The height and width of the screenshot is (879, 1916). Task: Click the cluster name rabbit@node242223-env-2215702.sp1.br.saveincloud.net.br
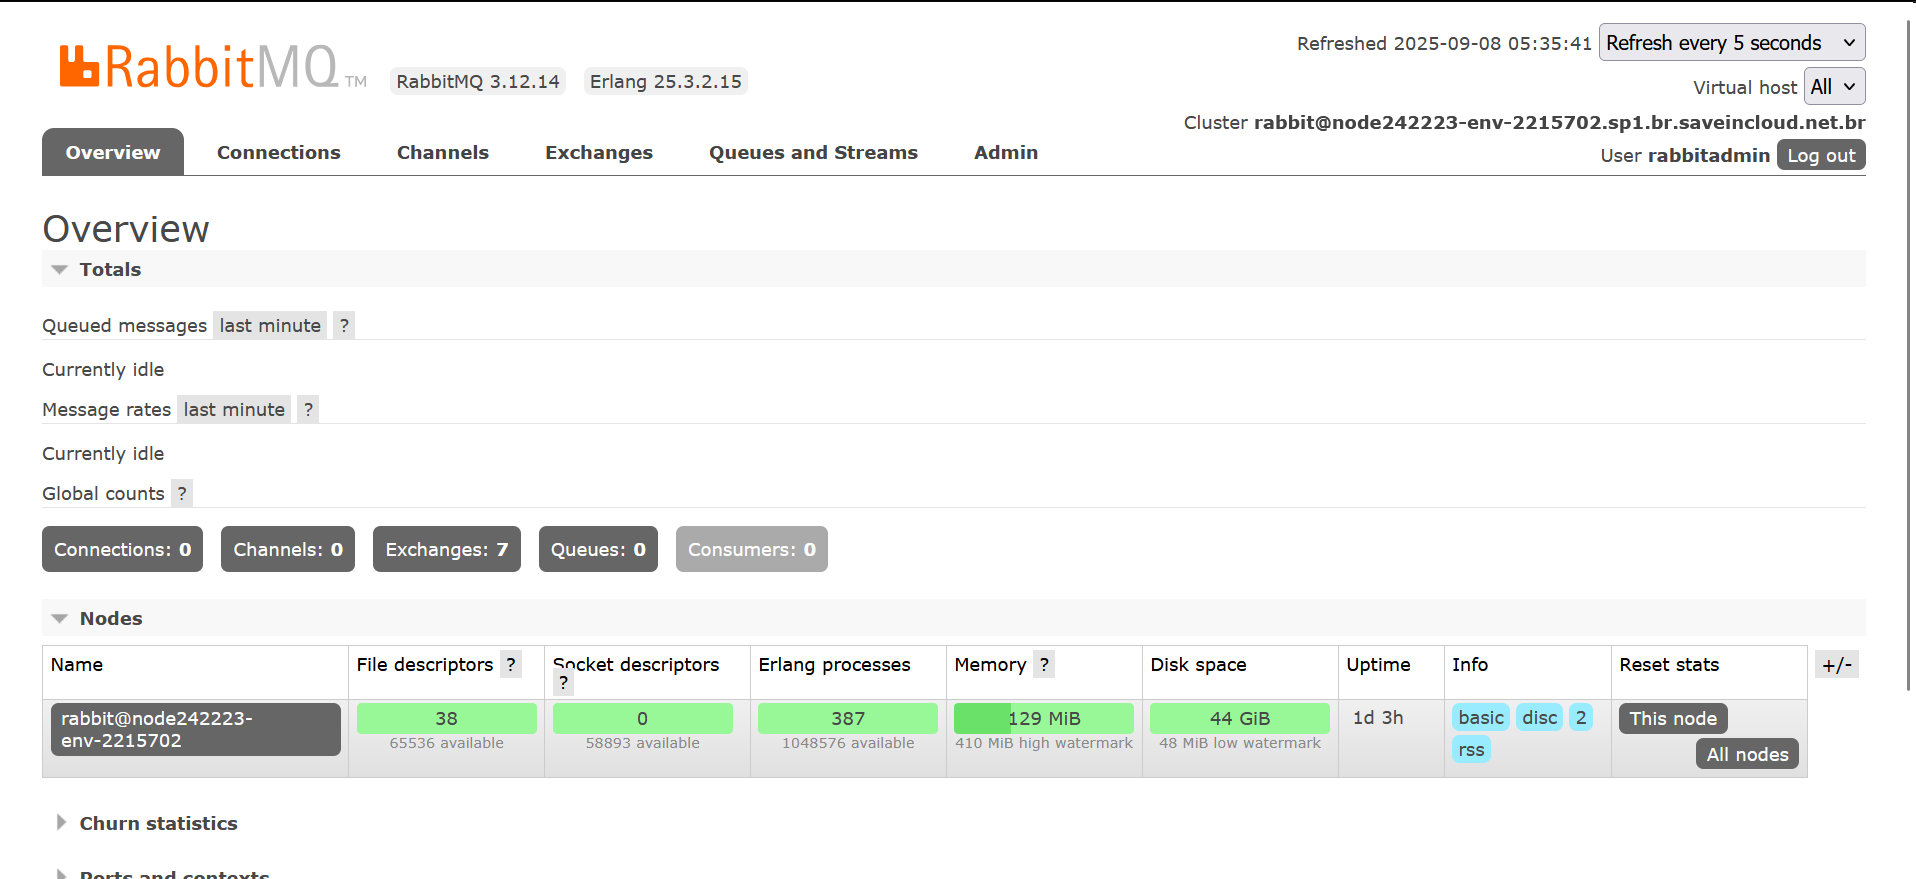point(1560,122)
